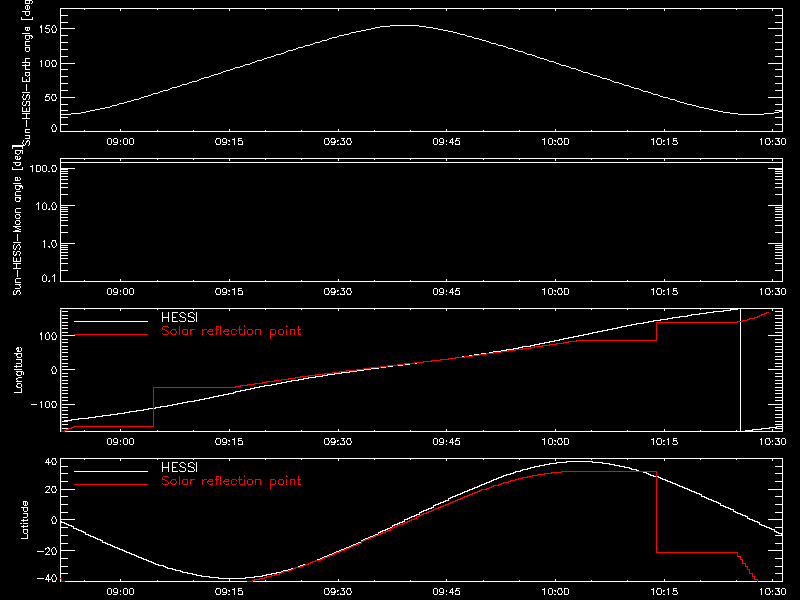Click white HESSI legend line in Latitude plot
Viewport: 800px width, 600px height.
[111, 471]
